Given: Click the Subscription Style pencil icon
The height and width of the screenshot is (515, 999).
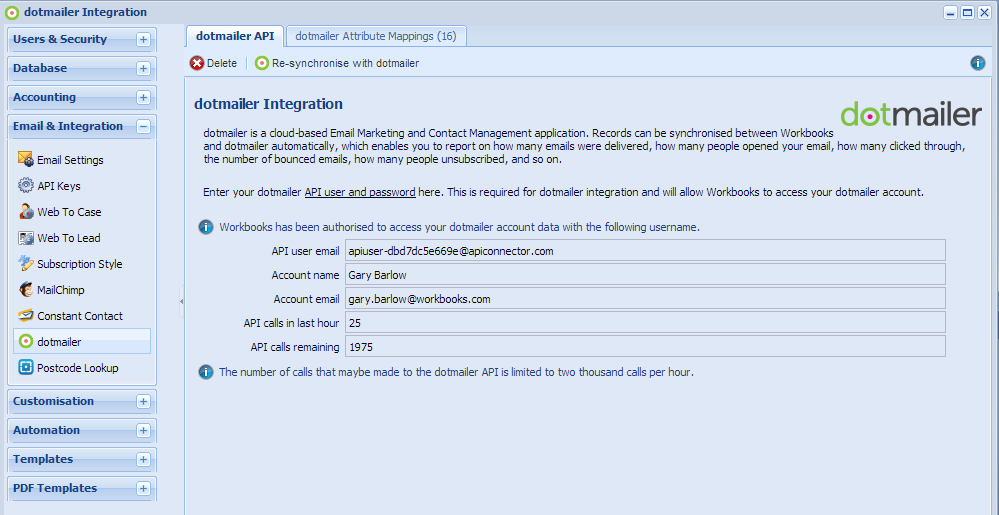Looking at the screenshot, I should coord(25,263).
